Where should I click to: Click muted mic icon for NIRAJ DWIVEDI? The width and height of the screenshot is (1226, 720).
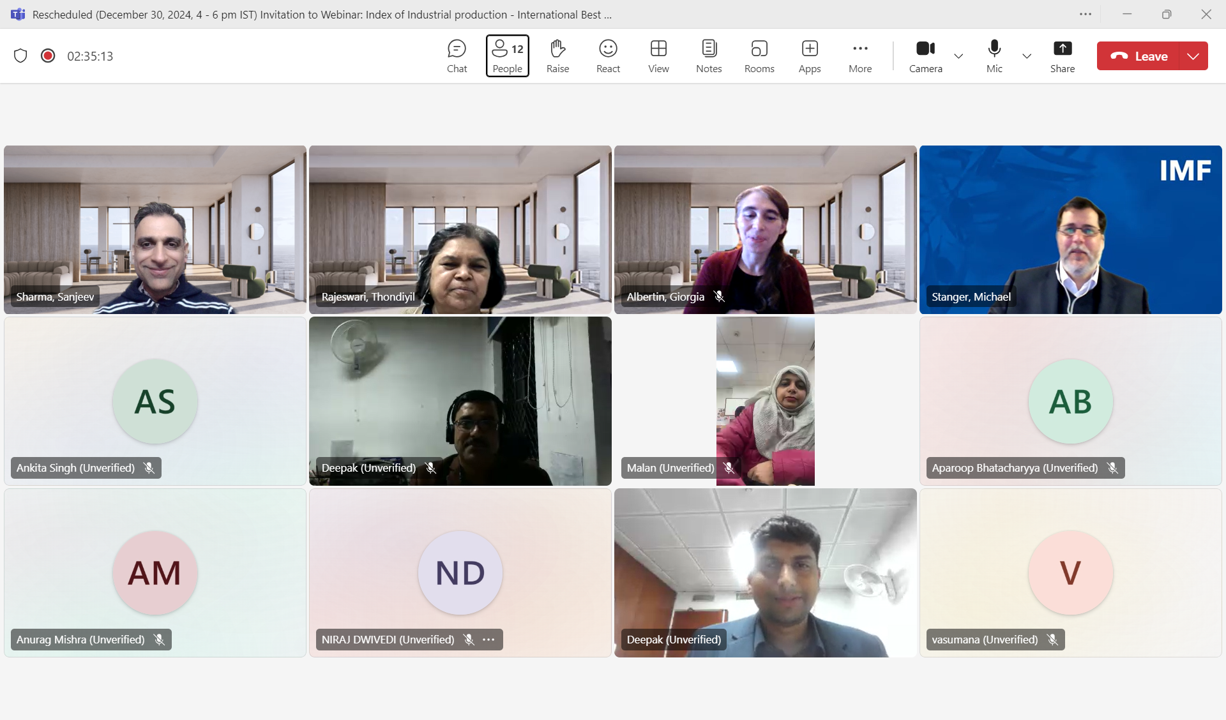click(x=468, y=640)
